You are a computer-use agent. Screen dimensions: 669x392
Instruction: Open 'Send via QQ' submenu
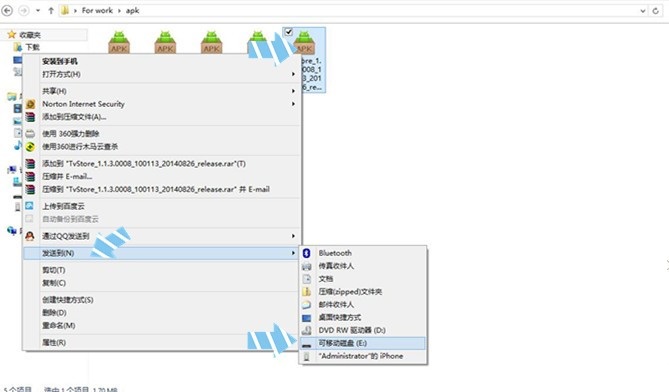(162, 236)
